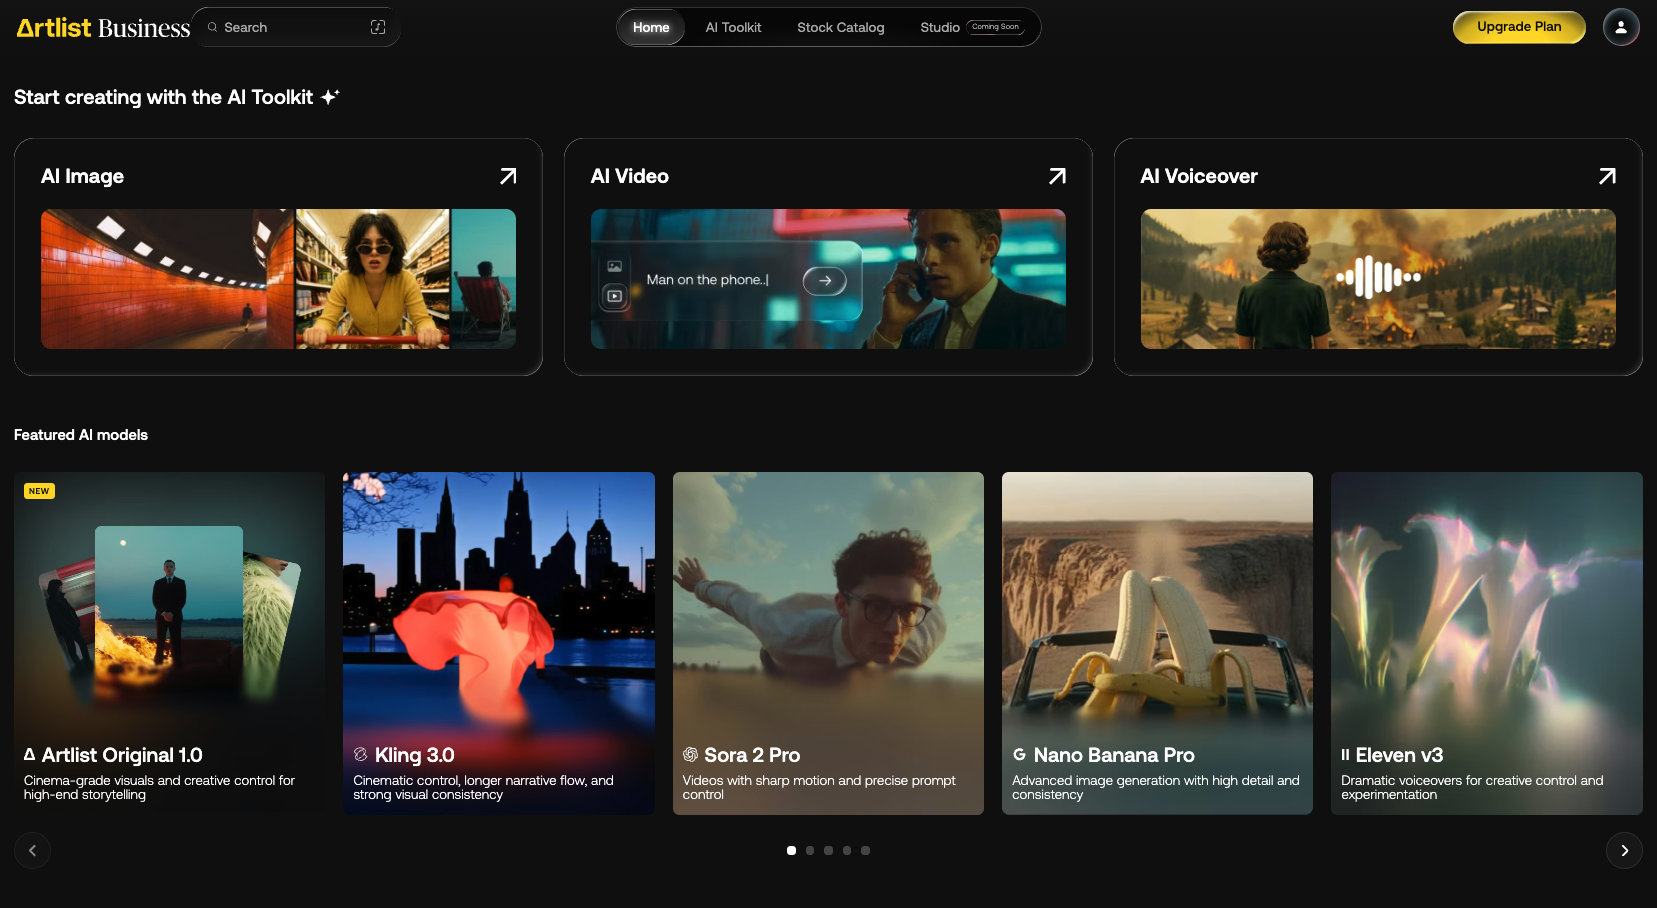Click the wildfire valley voiceover preview image
The height and width of the screenshot is (908, 1657).
[1378, 279]
